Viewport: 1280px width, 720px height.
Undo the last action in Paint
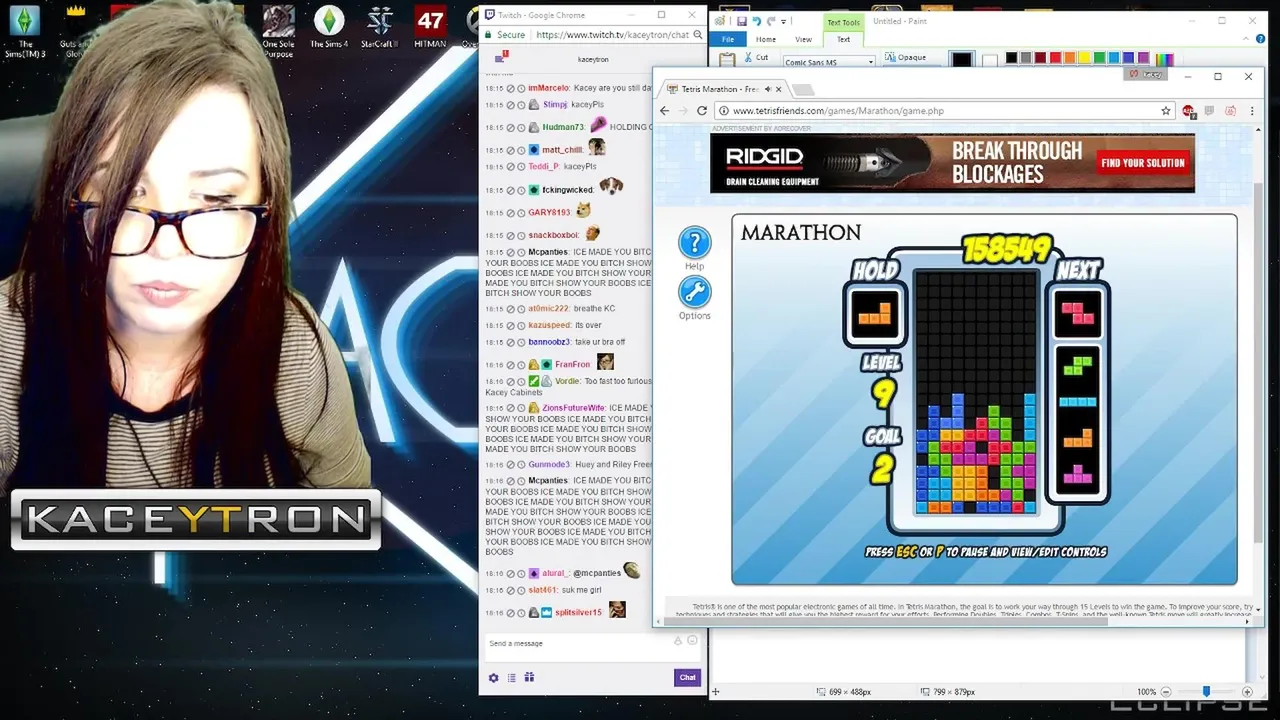click(x=756, y=21)
